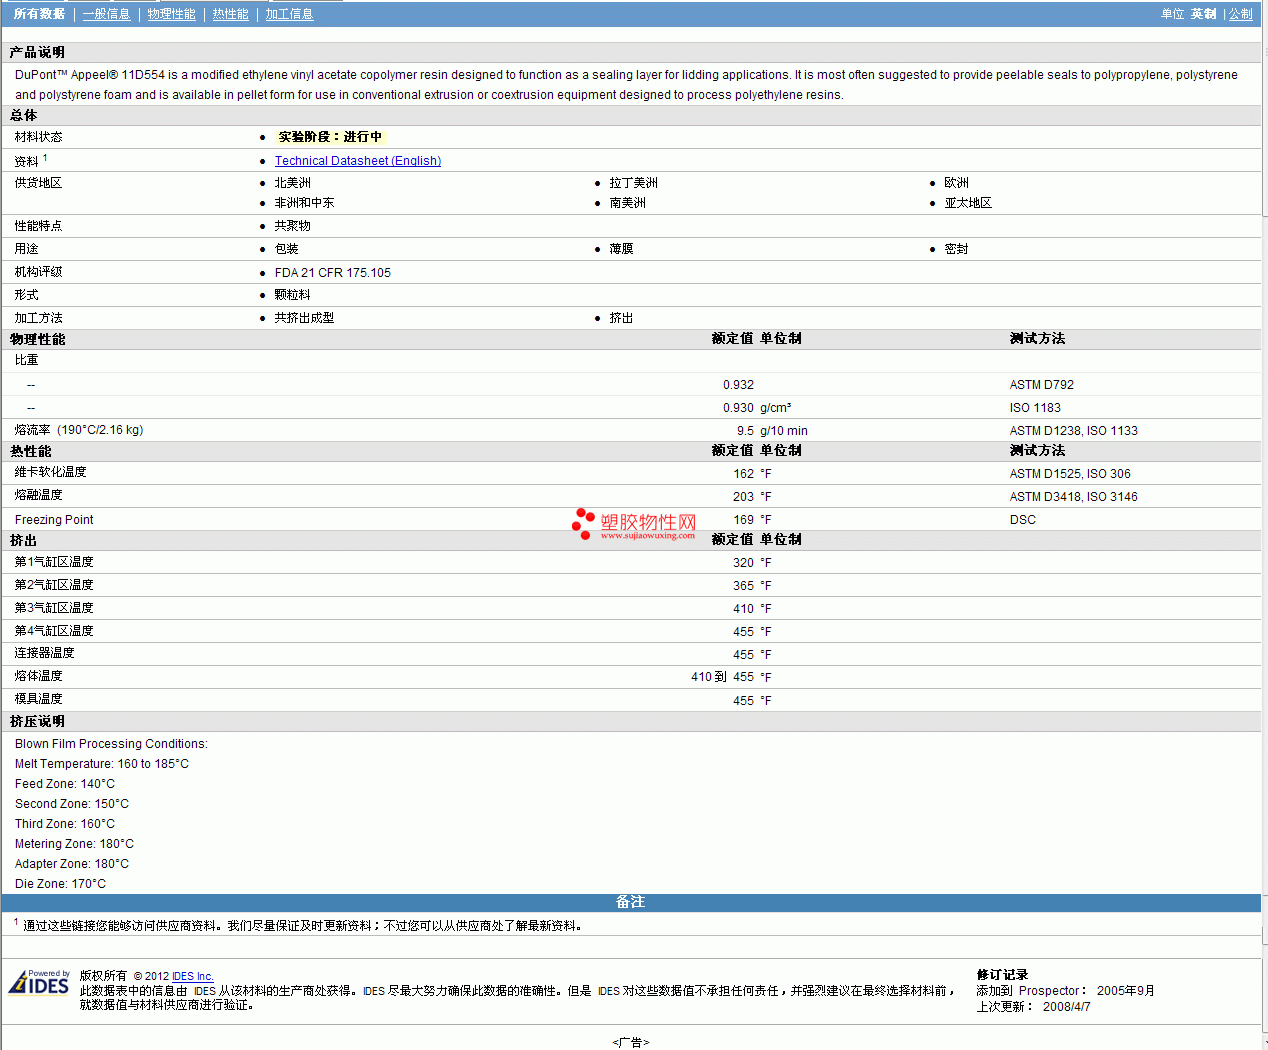Click Die Zone: 170°C line
Screen dimensions: 1268x1050
[60, 884]
